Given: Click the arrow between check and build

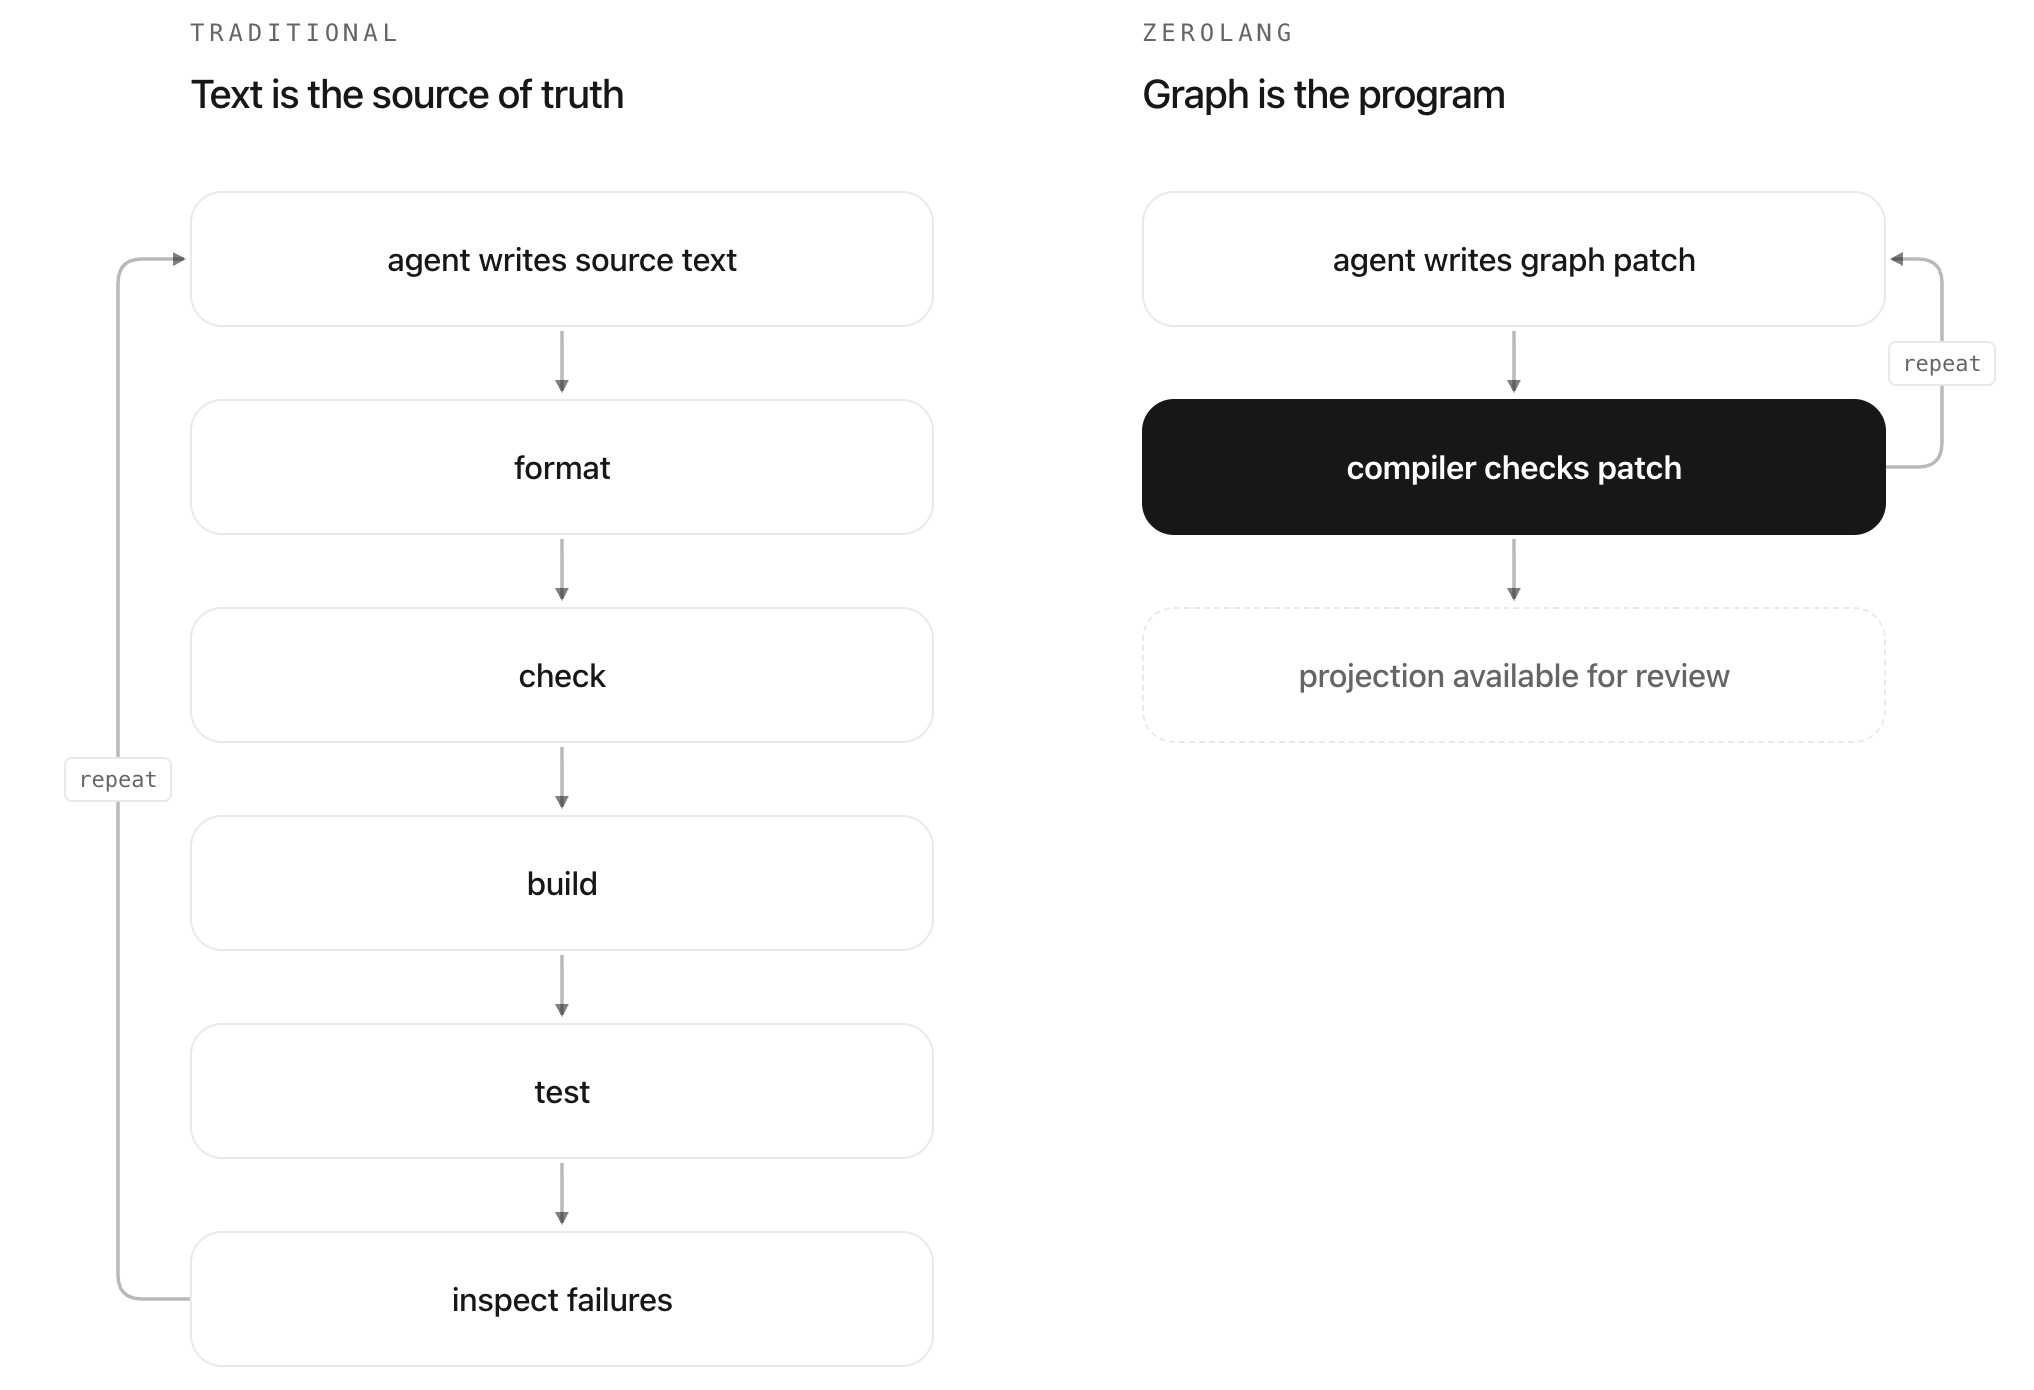Looking at the screenshot, I should (x=562, y=778).
